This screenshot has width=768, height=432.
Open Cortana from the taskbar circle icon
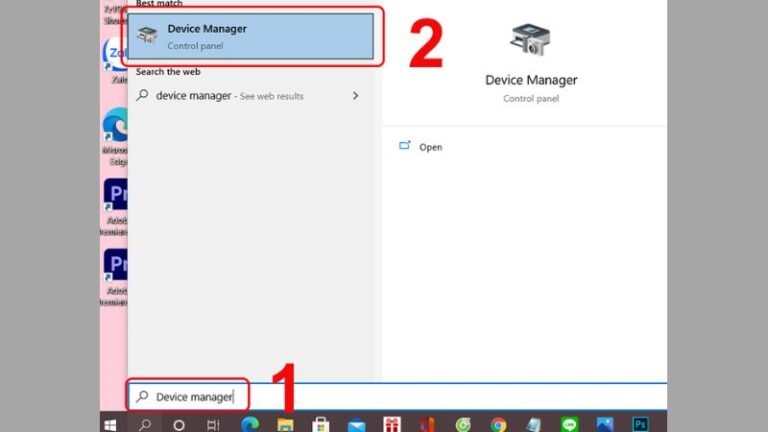point(179,424)
